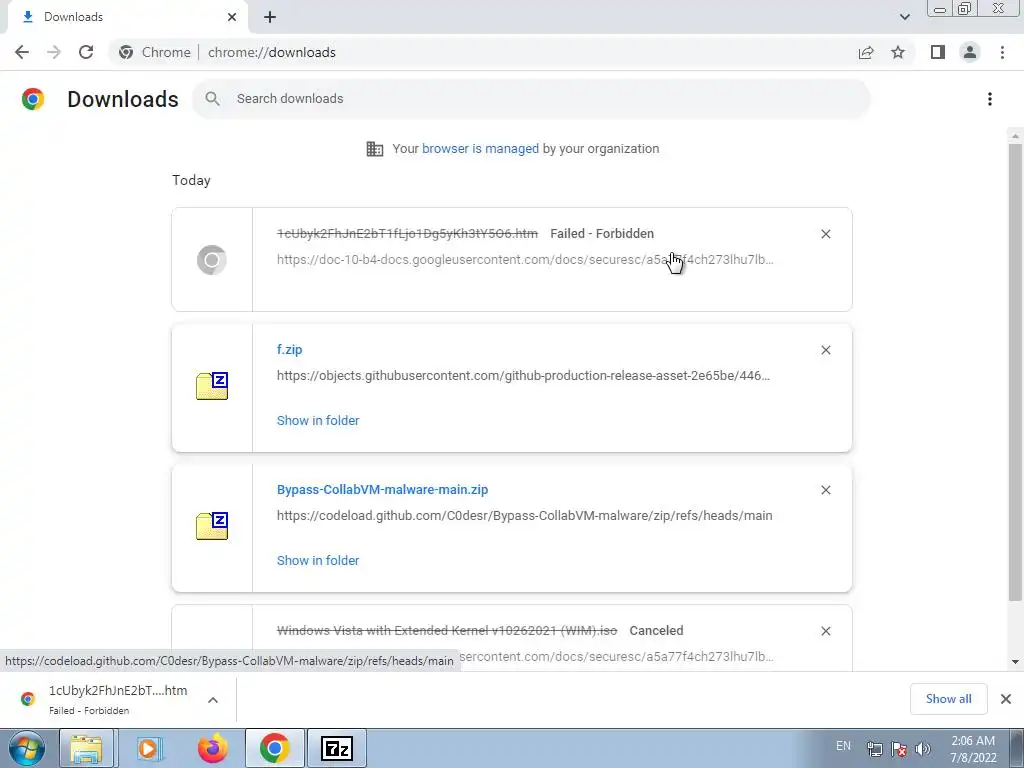This screenshot has height=768, width=1024.
Task: Click the objects.githubusercontent.com source URL
Action: point(523,376)
